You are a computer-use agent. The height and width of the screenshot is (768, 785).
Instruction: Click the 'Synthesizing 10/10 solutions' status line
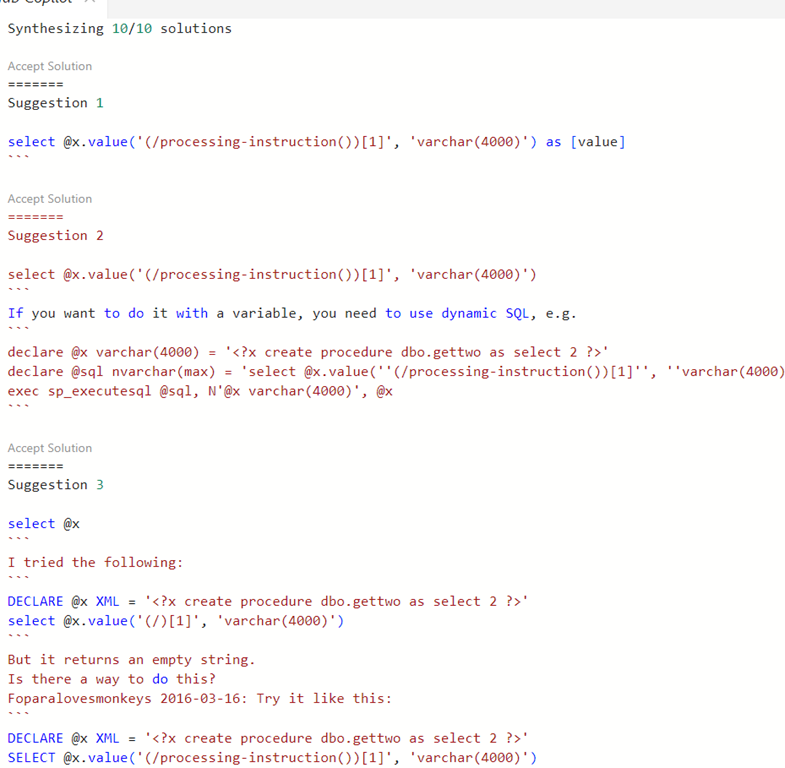[x=119, y=28]
